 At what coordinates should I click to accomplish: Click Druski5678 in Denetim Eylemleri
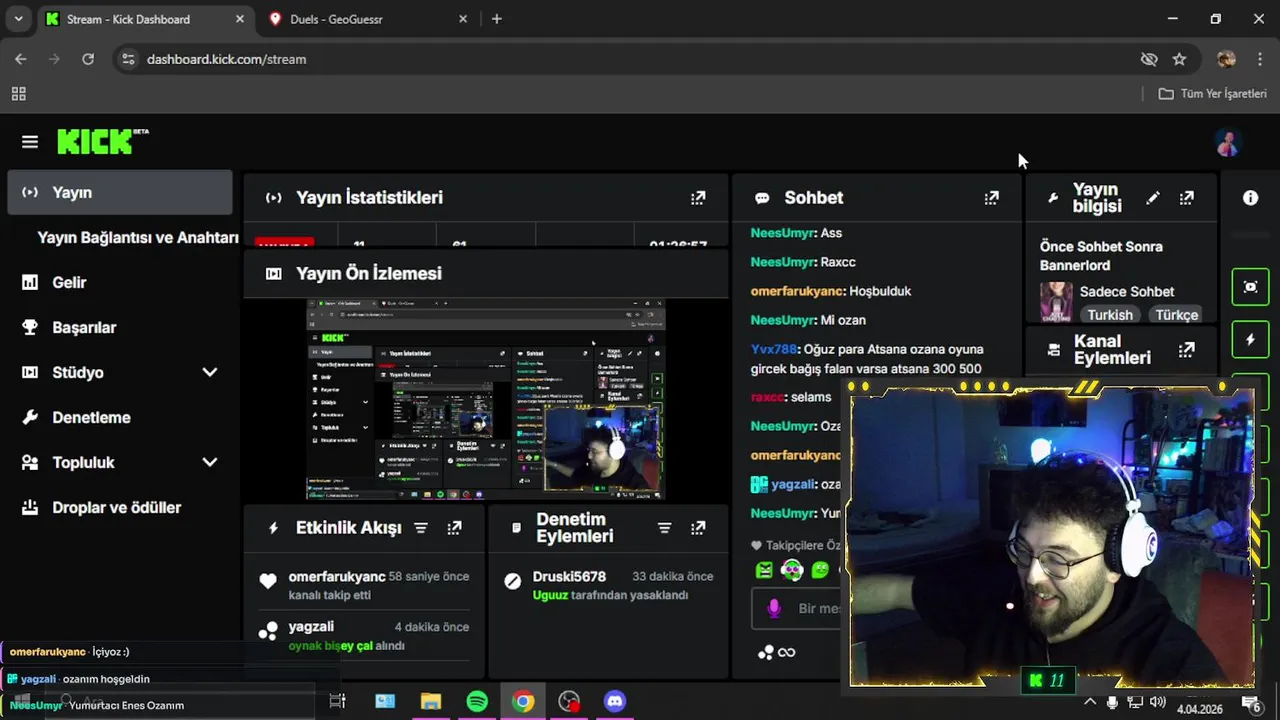[569, 576]
